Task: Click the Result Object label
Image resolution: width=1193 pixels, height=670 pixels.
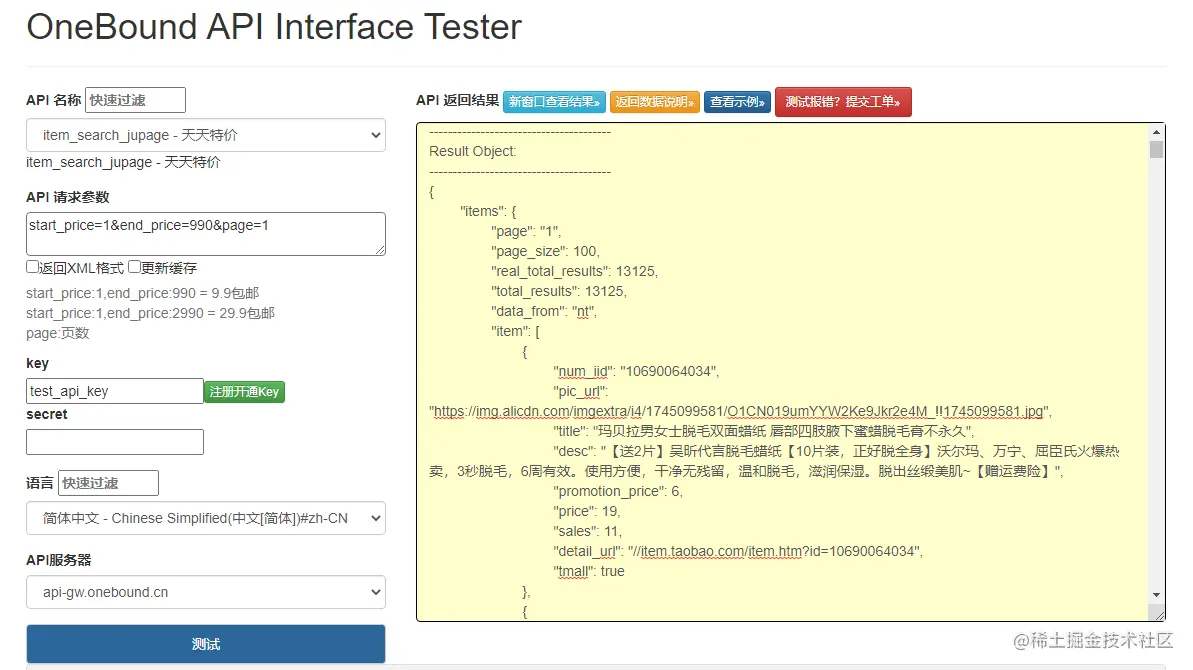Action: [x=472, y=151]
